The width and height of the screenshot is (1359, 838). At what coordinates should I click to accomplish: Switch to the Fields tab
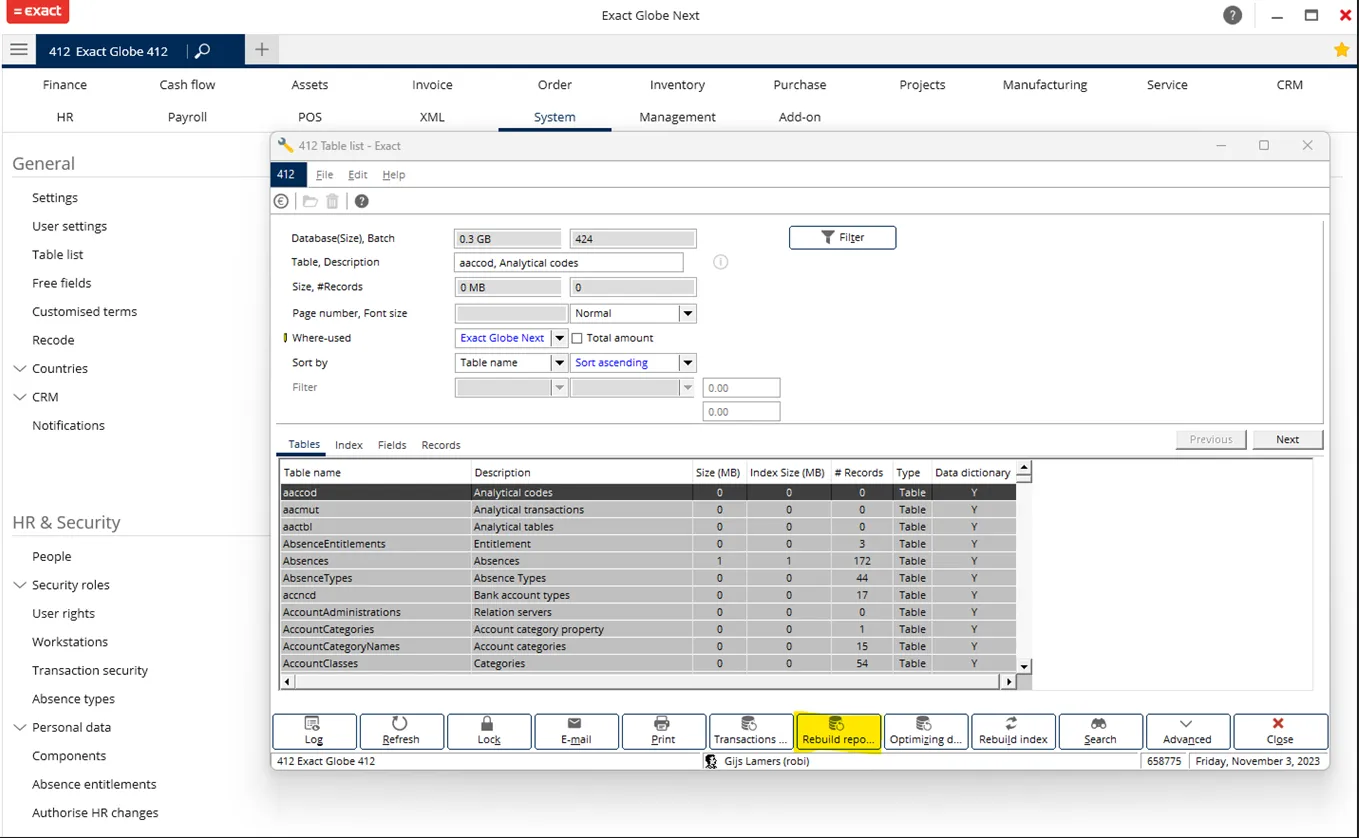[392, 445]
